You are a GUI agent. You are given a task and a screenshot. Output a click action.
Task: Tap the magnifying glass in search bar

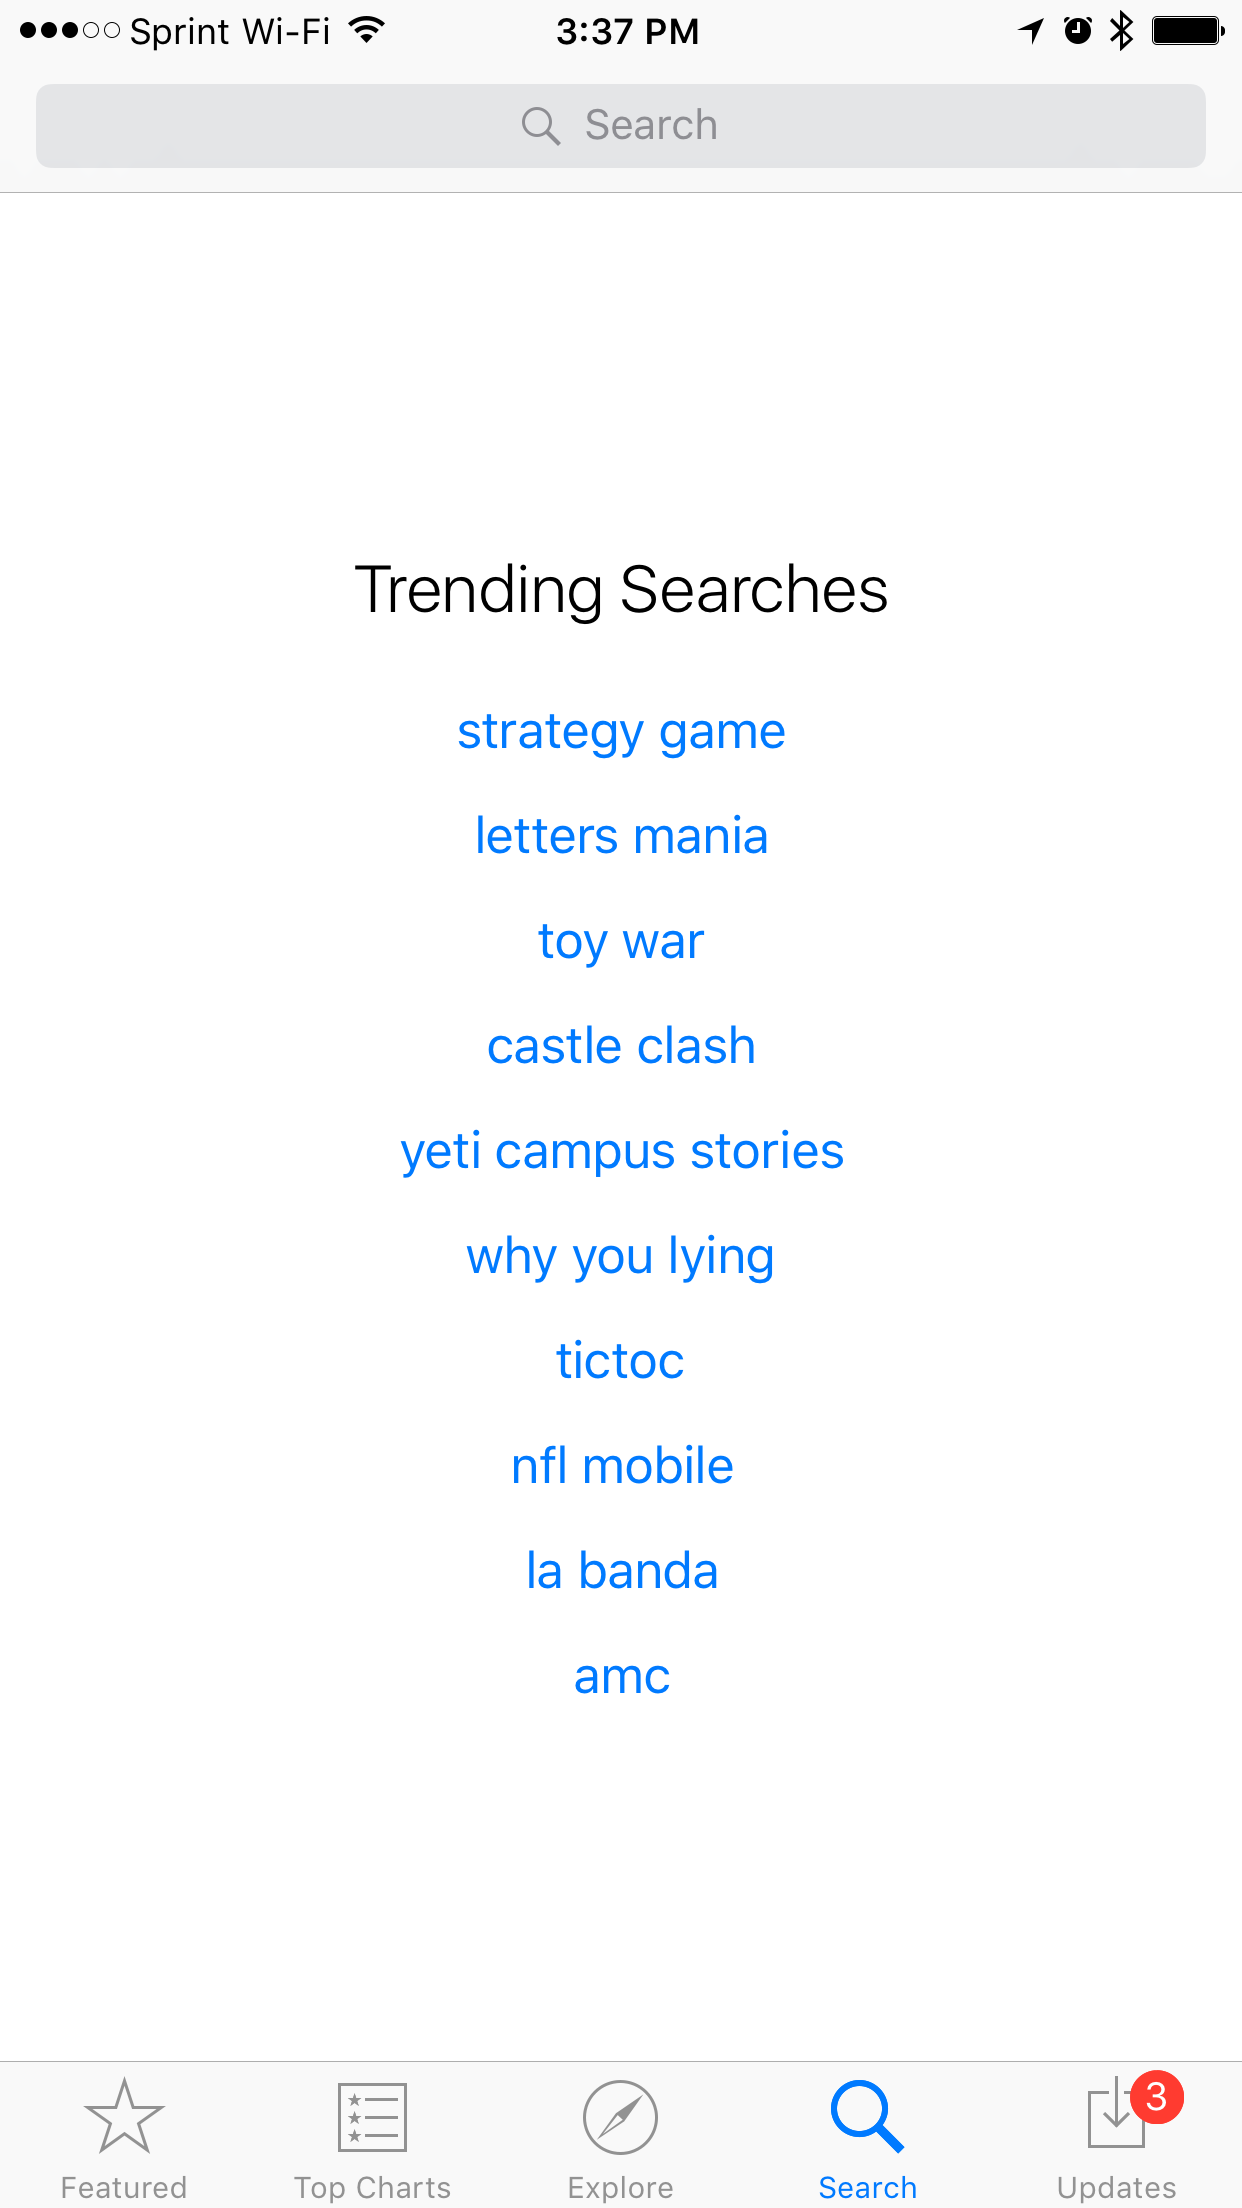540,126
